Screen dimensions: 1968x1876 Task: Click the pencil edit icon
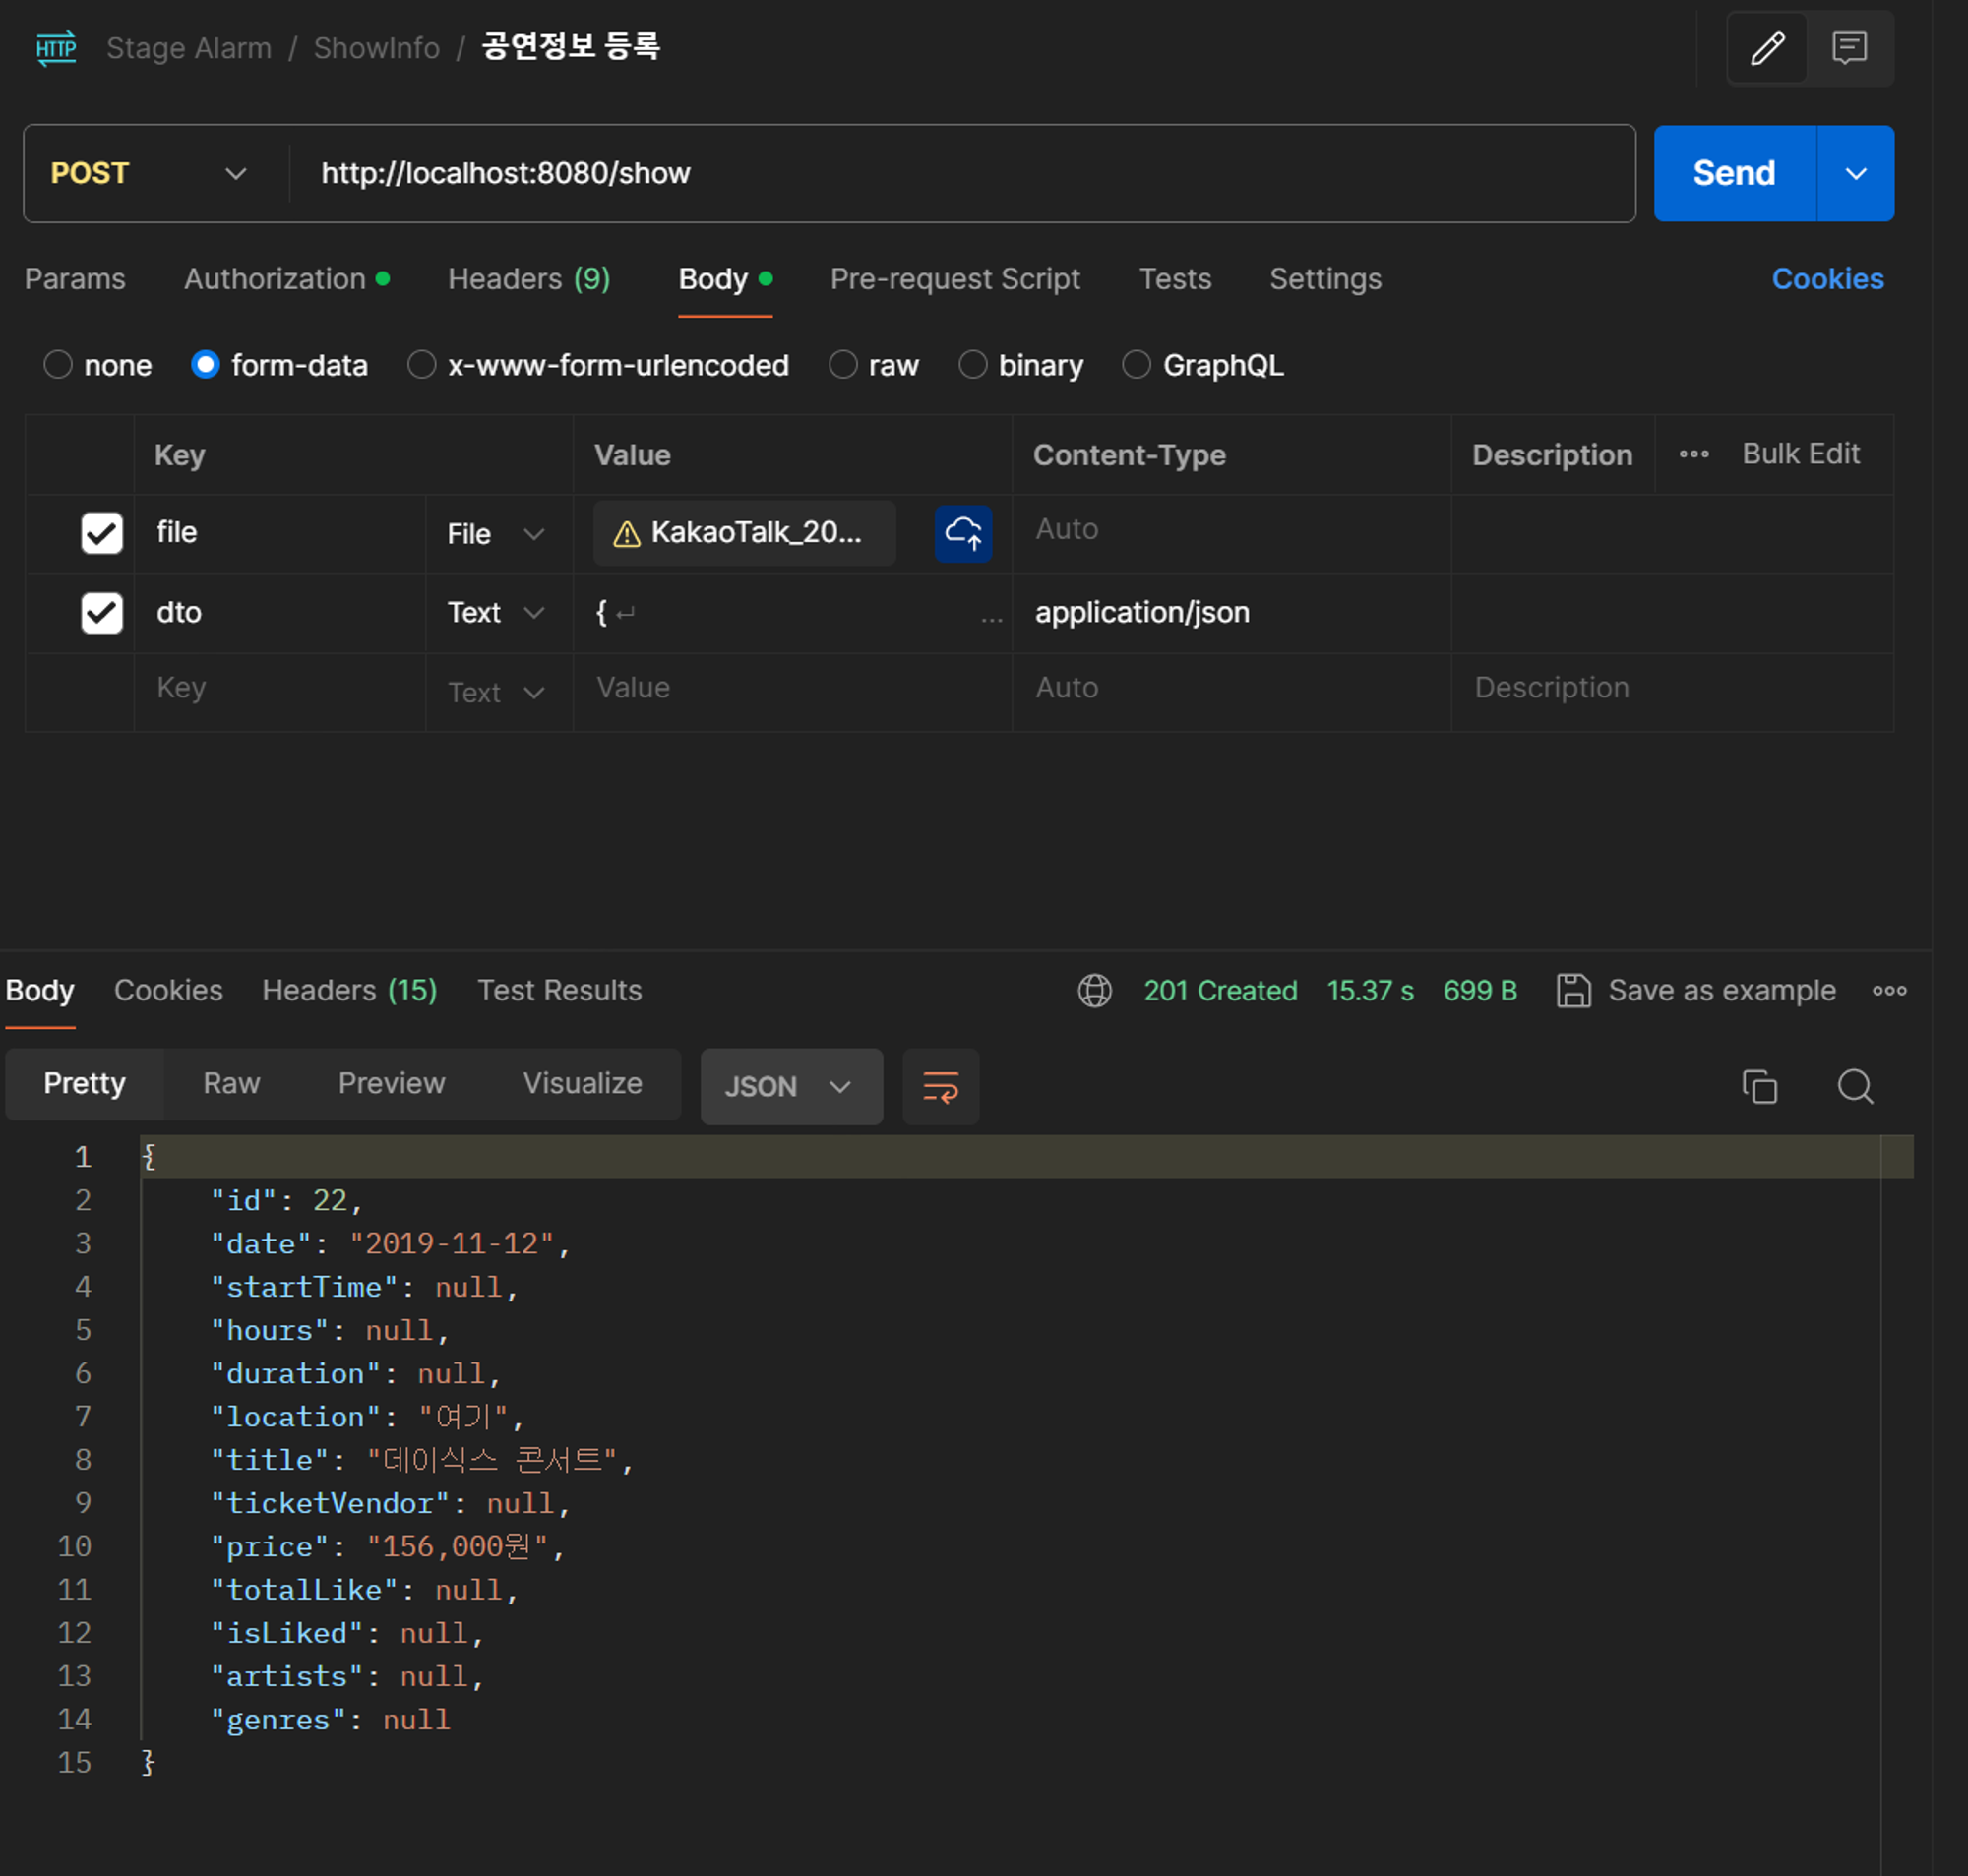pyautogui.click(x=1767, y=48)
